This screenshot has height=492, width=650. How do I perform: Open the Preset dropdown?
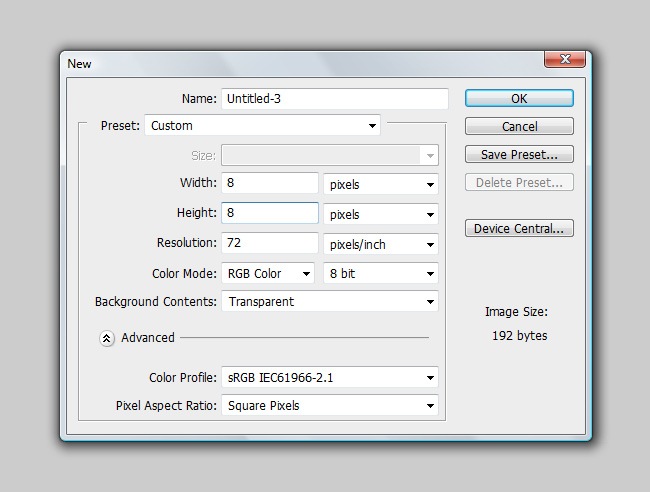click(x=262, y=126)
